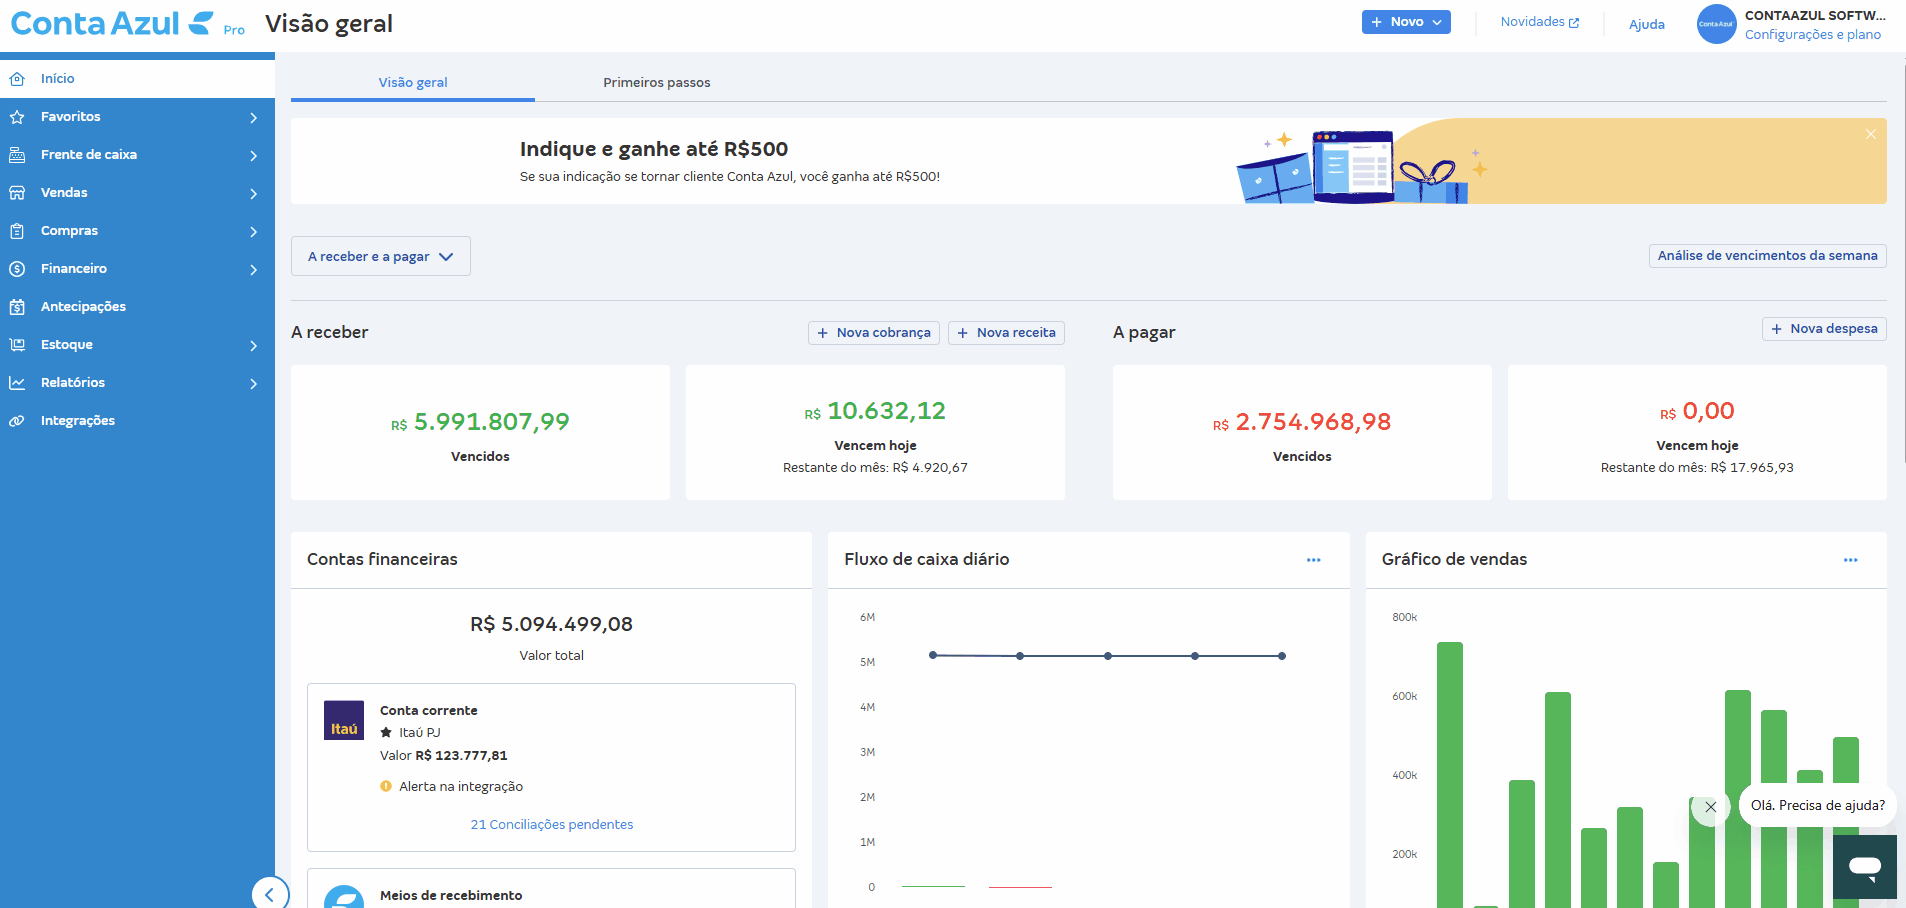
Task: Click 'Restante do mês: R$ 4.920,67' text
Action: click(875, 468)
